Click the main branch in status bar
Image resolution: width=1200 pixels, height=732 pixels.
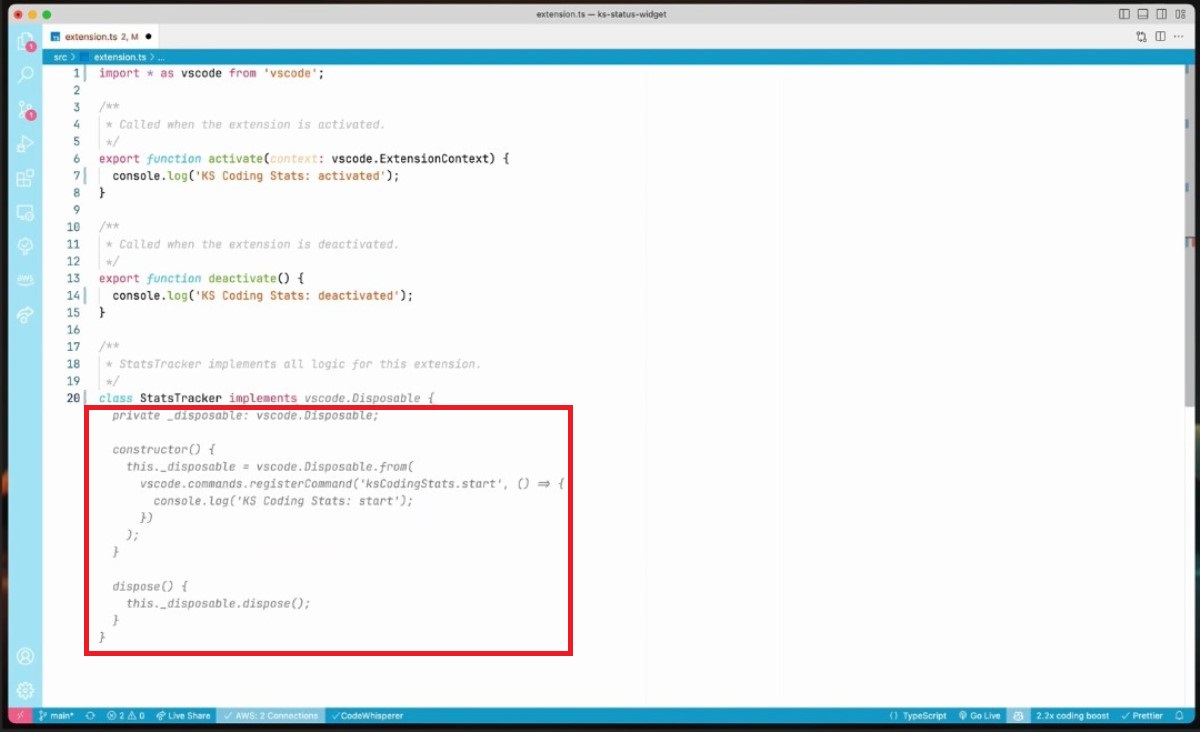click(56, 716)
